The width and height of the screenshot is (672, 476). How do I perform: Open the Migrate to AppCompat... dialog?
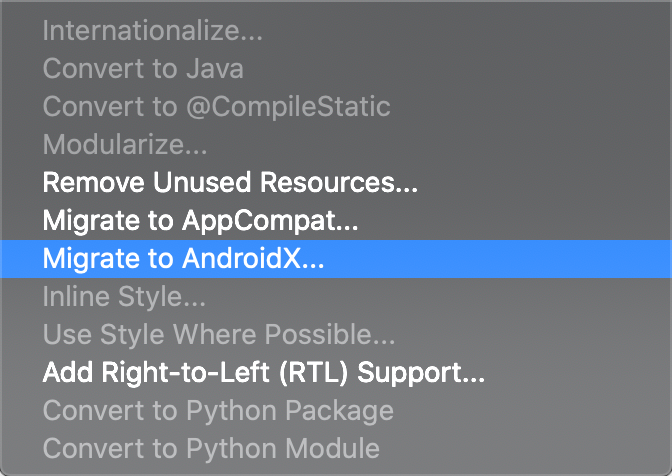(200, 221)
